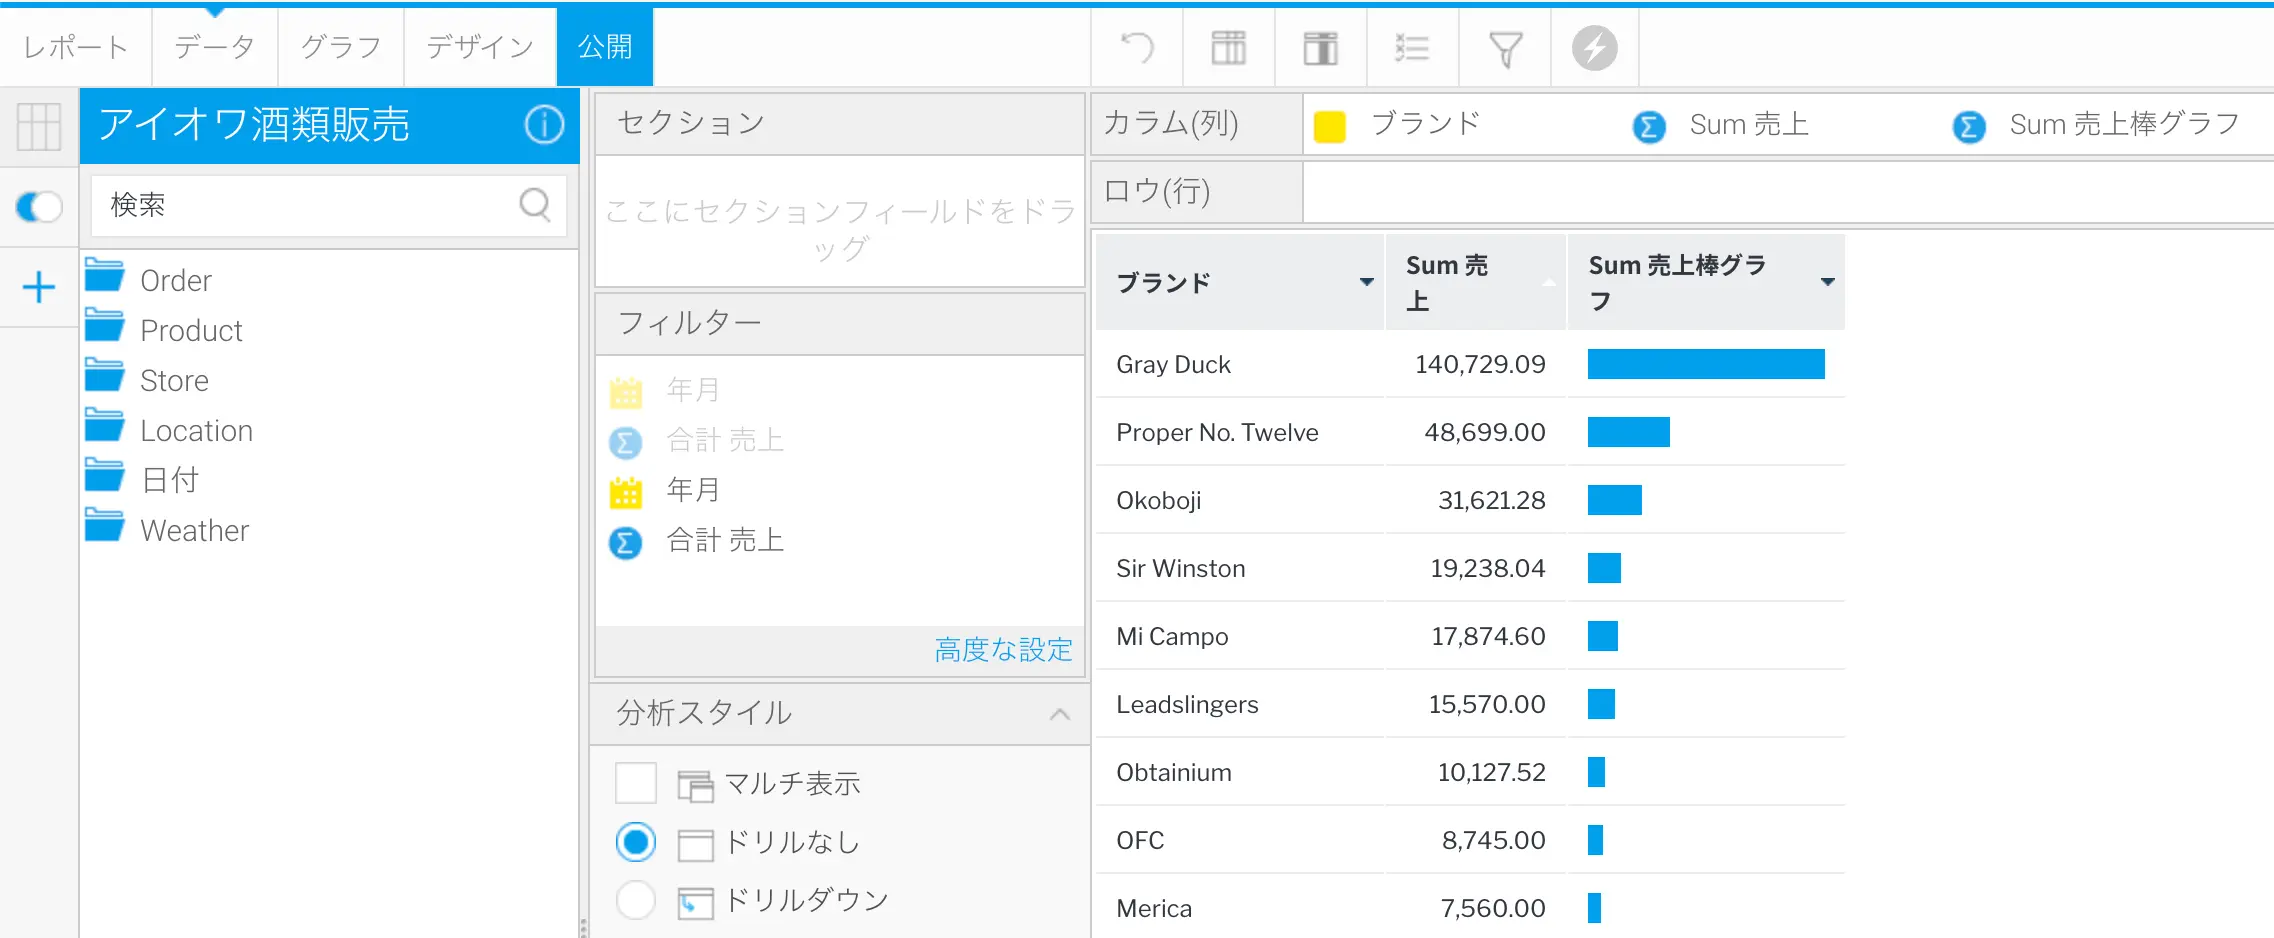Click the numbered list icon in toolbar
Viewport: 2274px width, 938px height.
point(1412,48)
